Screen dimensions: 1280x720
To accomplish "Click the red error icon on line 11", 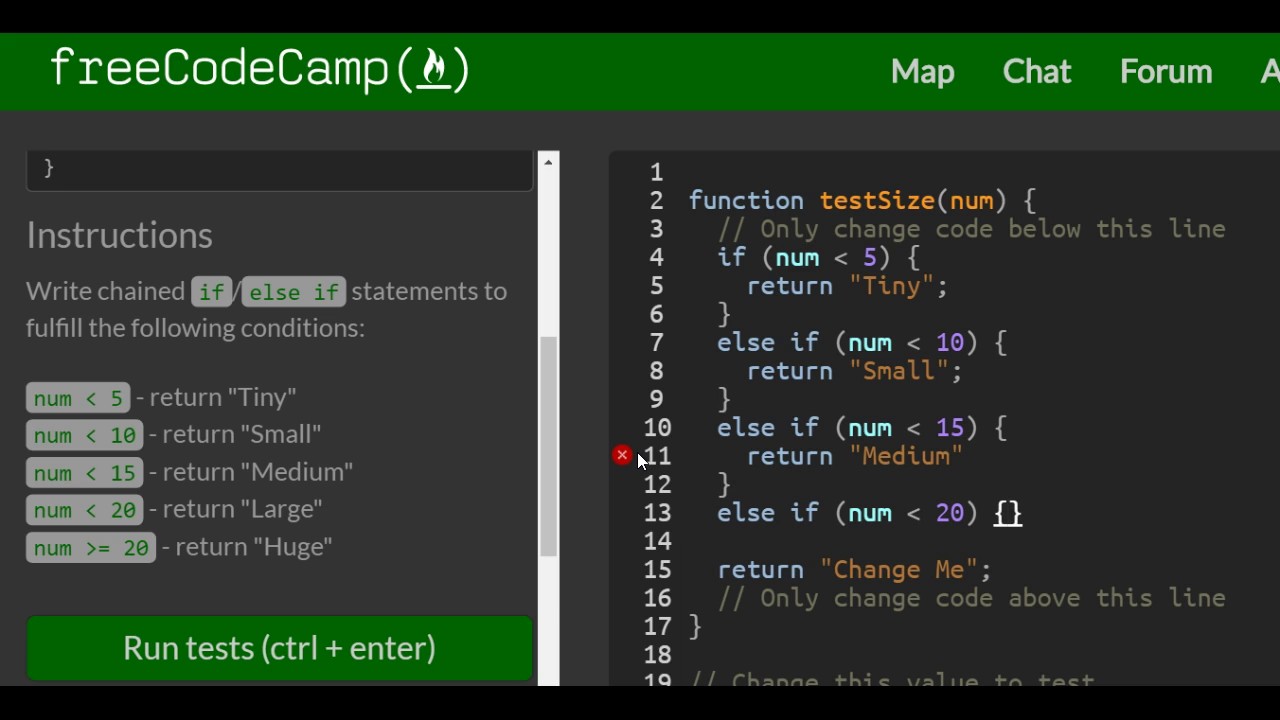I will (622, 455).
